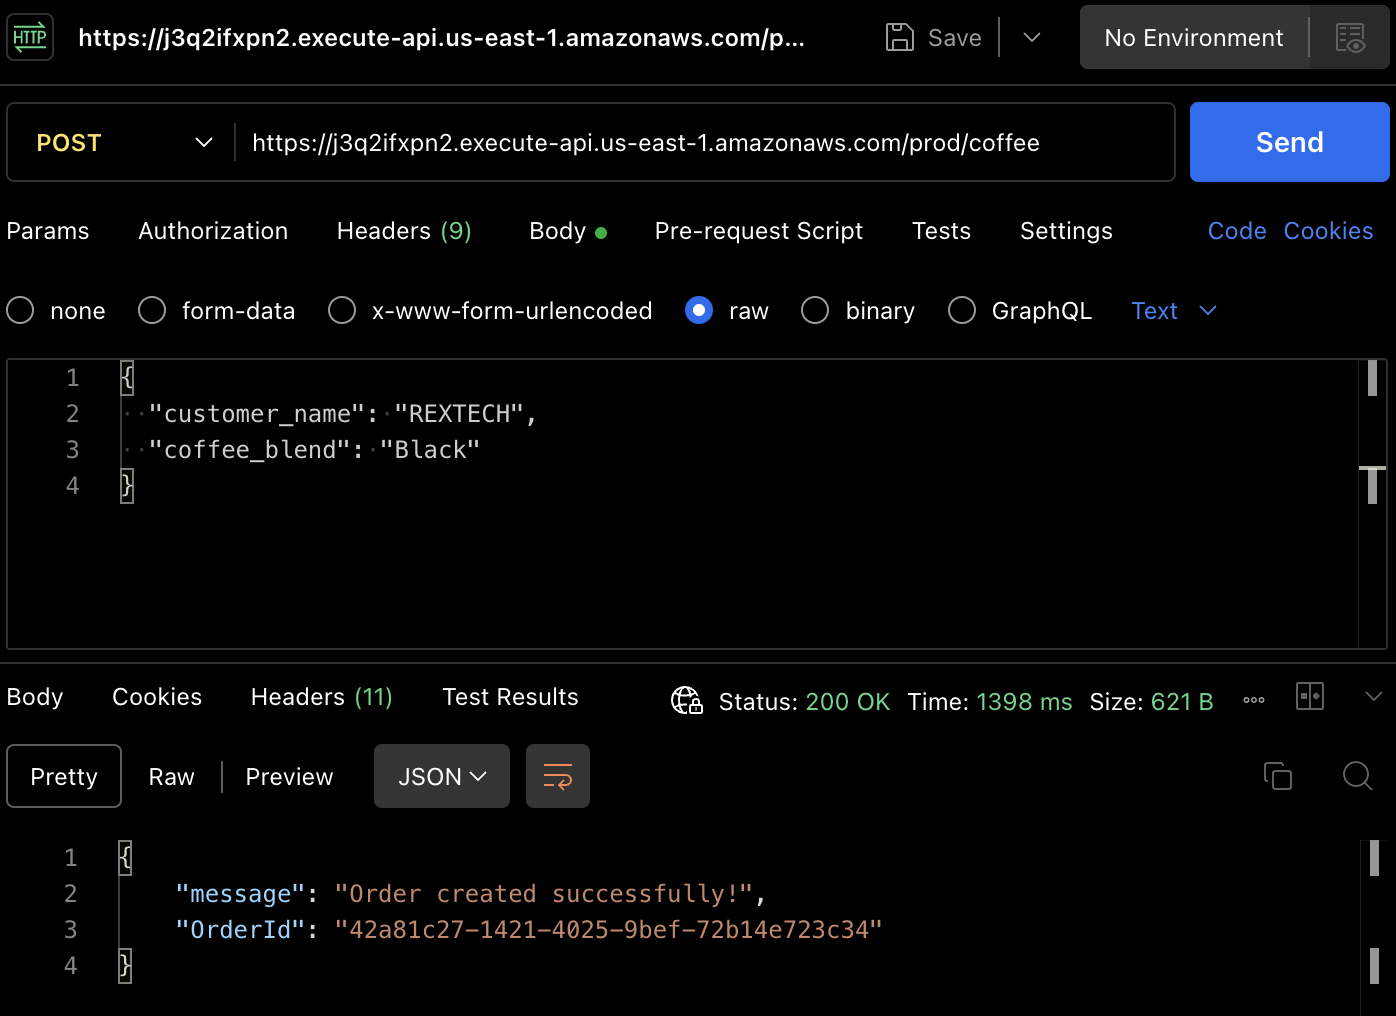This screenshot has width=1396, height=1016.
Task: Click the Send button
Action: tap(1289, 142)
